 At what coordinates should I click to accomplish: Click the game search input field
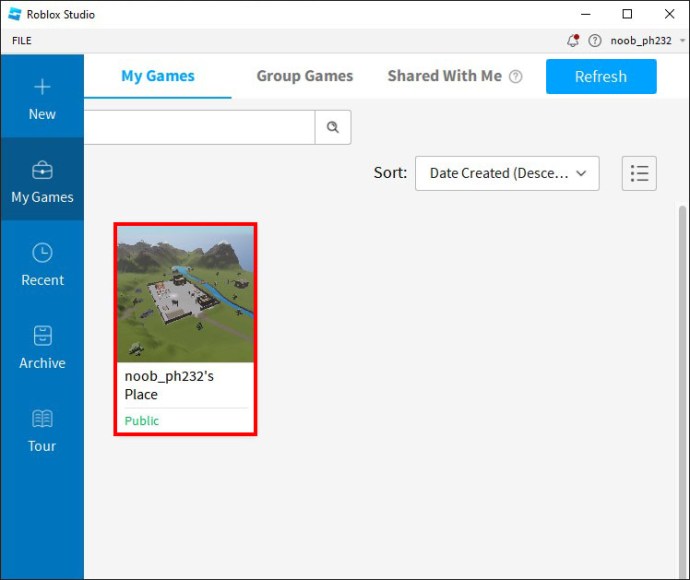(199, 127)
